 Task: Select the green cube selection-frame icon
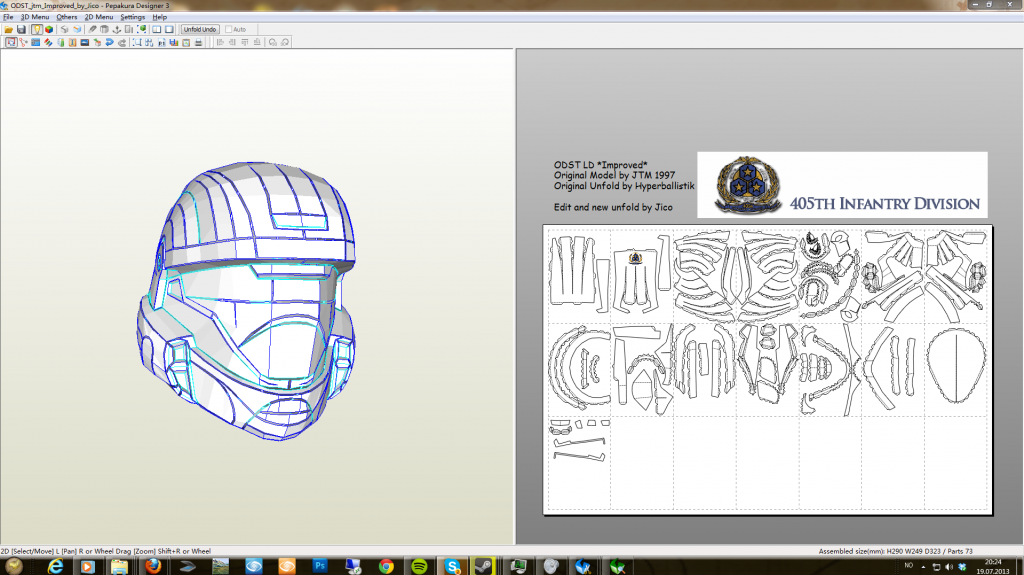click(x=142, y=29)
